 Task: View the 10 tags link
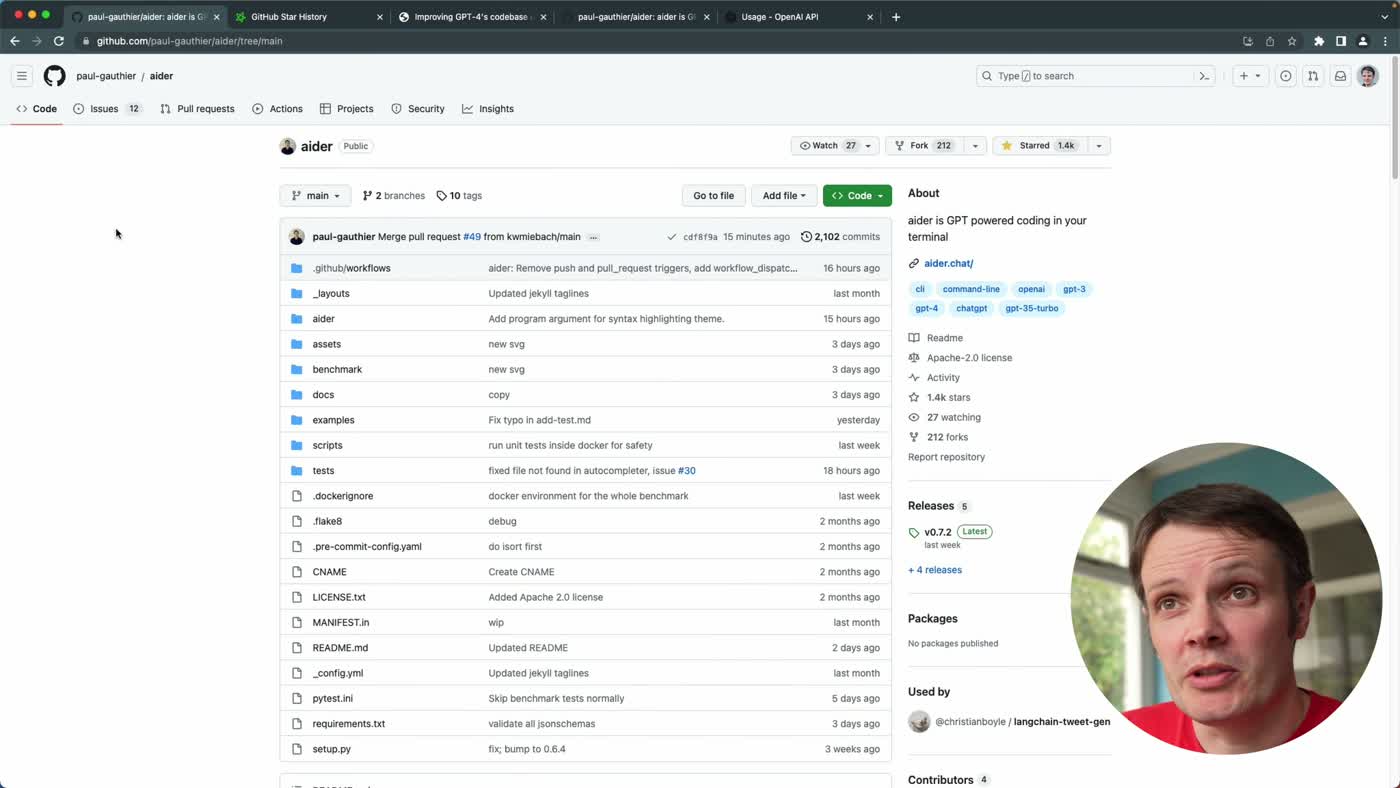click(459, 196)
